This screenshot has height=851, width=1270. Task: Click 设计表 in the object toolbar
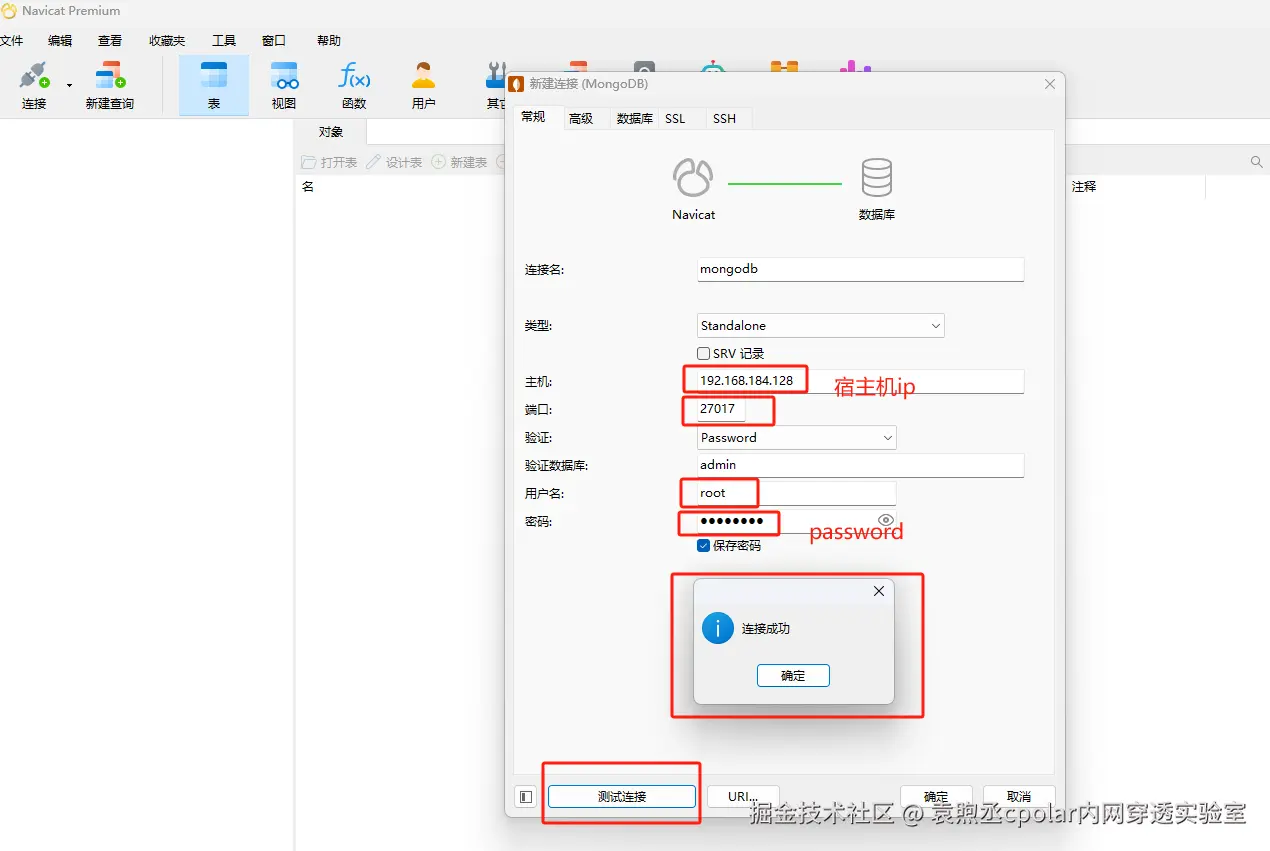point(394,162)
